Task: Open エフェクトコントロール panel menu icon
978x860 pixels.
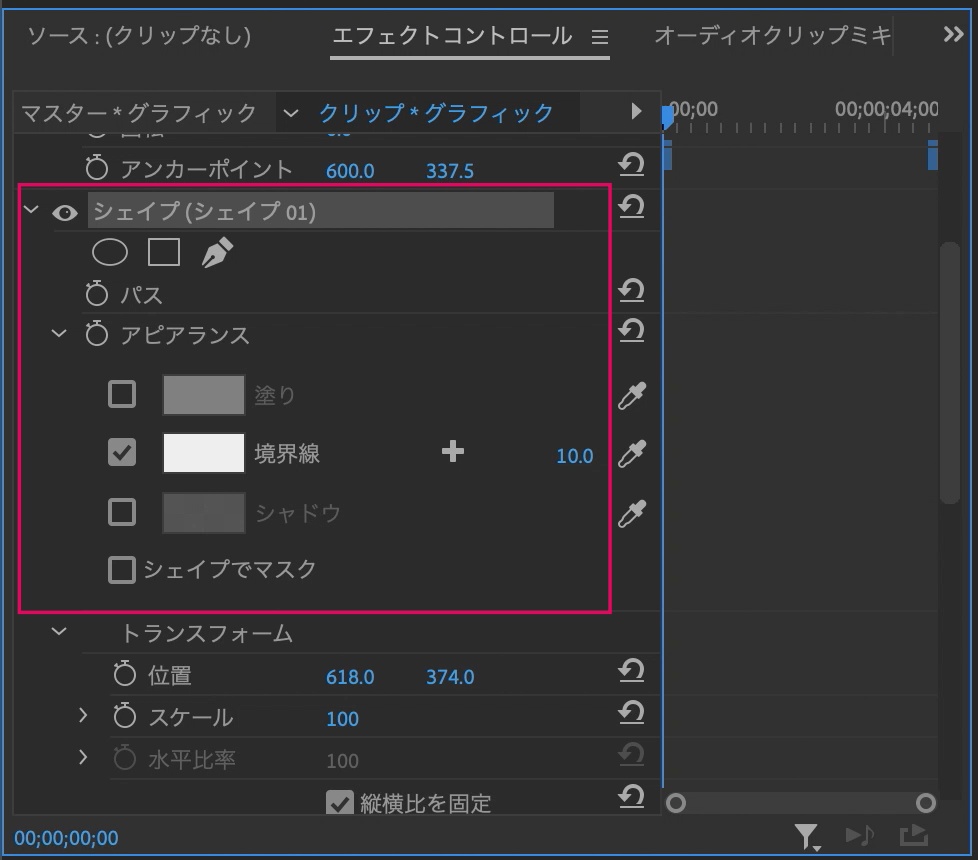Action: (600, 37)
